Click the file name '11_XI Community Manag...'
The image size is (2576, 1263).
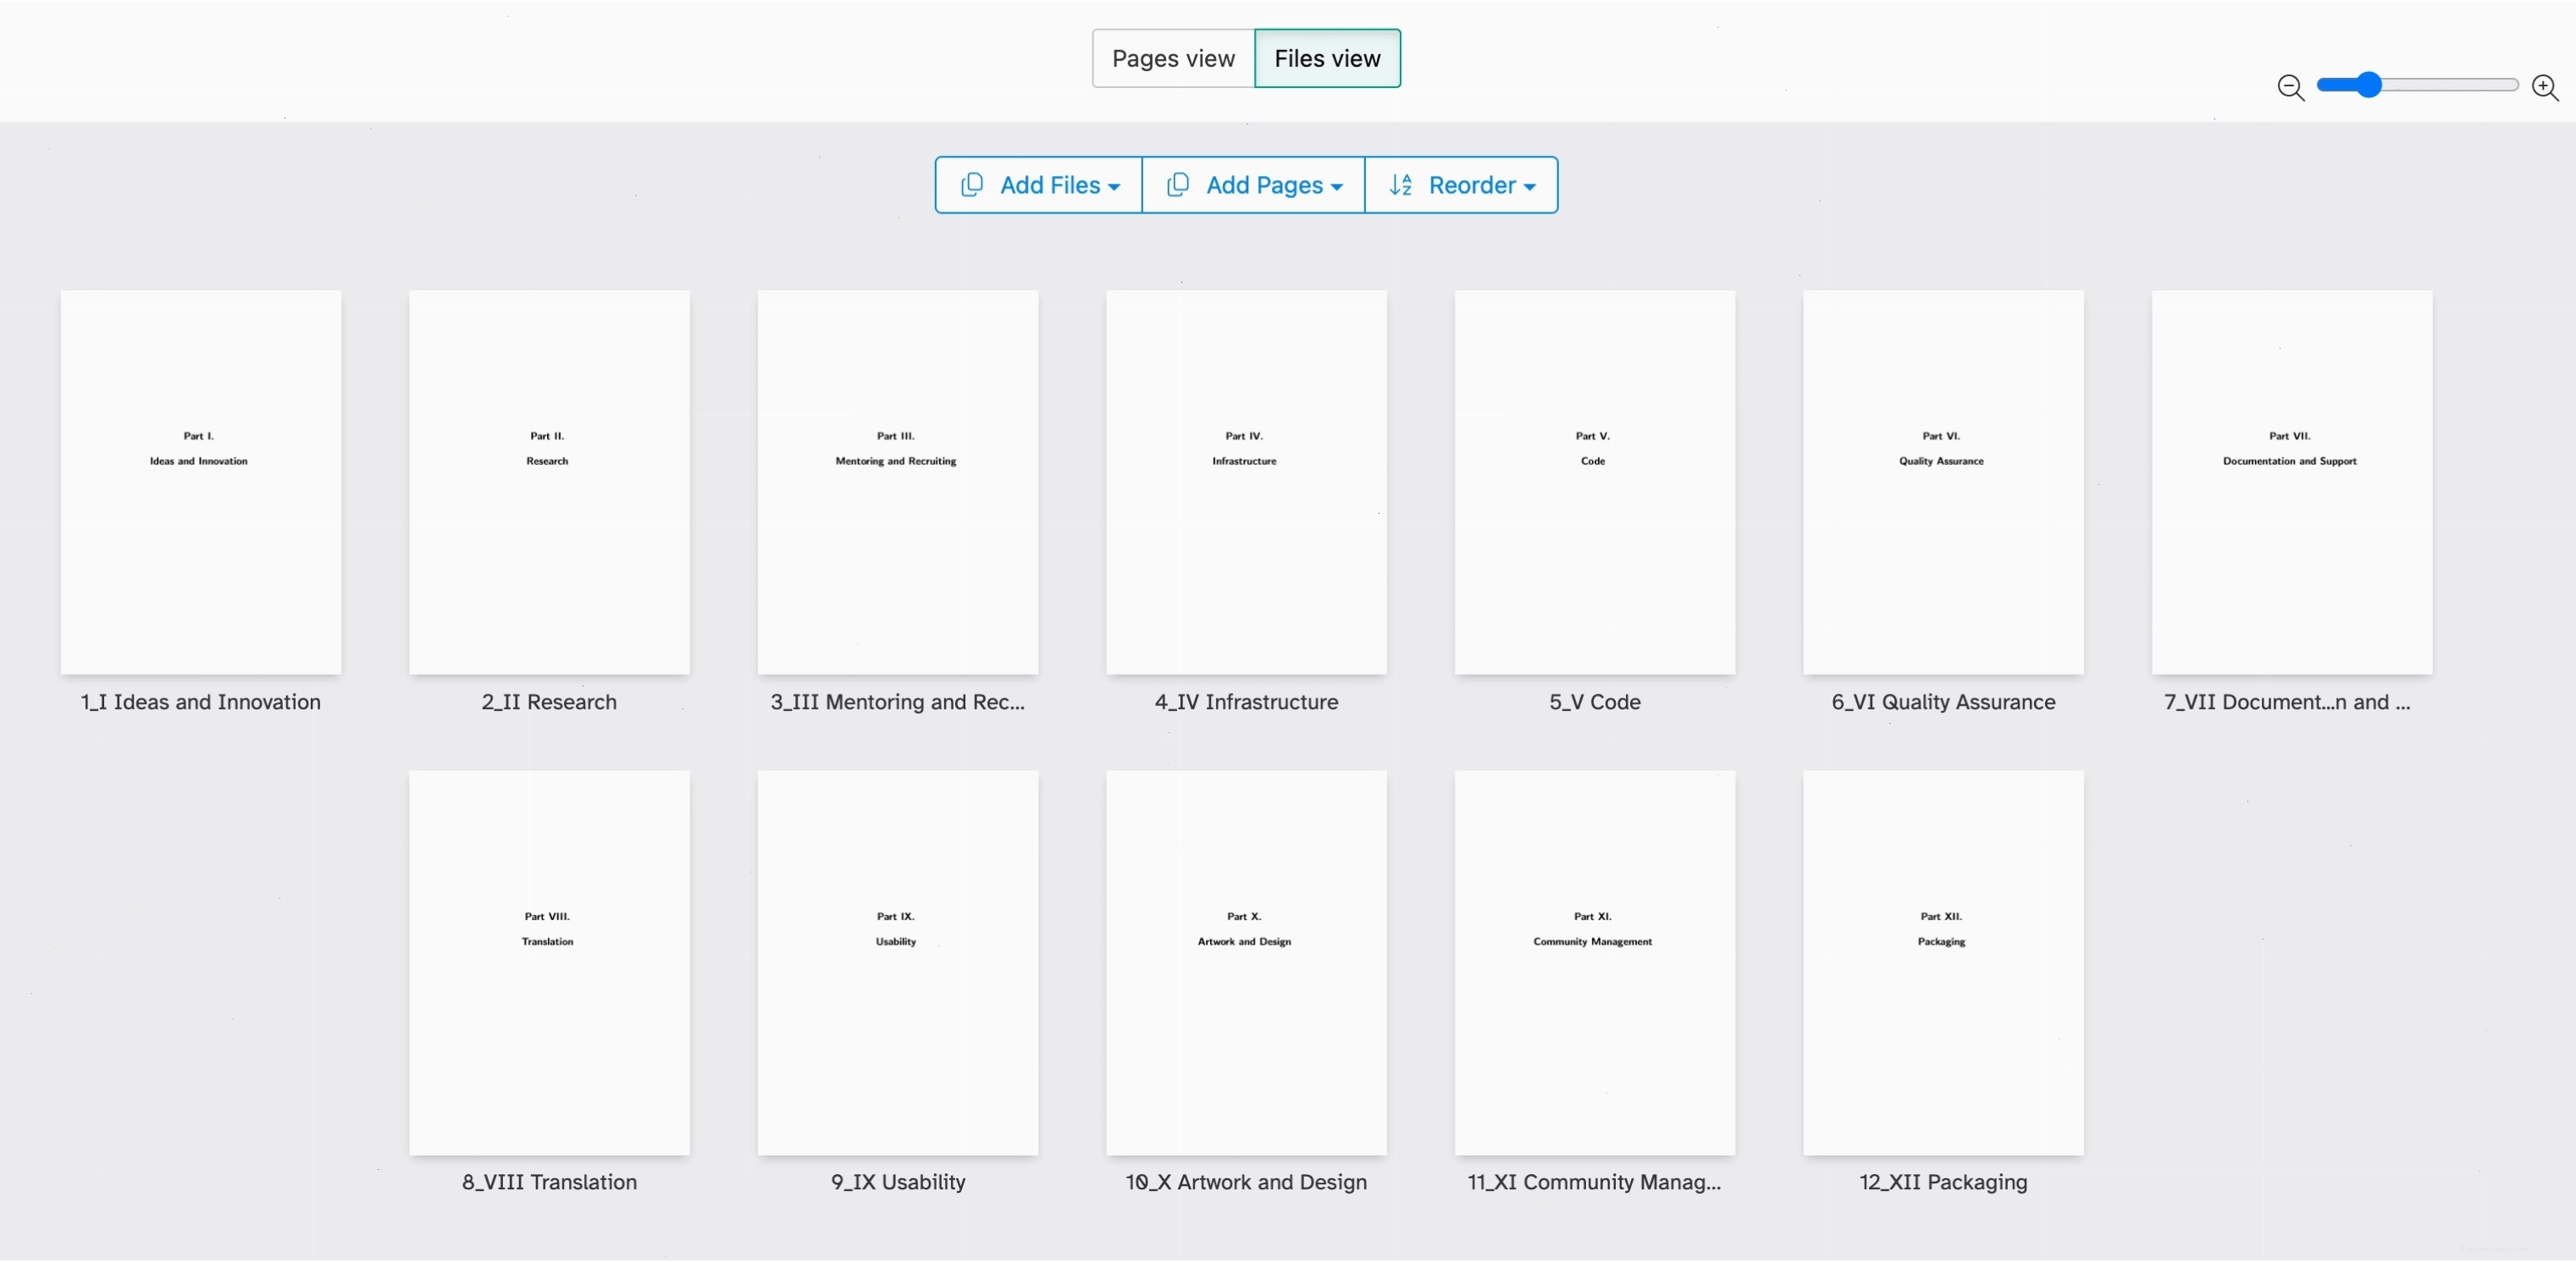pyautogui.click(x=1594, y=1182)
